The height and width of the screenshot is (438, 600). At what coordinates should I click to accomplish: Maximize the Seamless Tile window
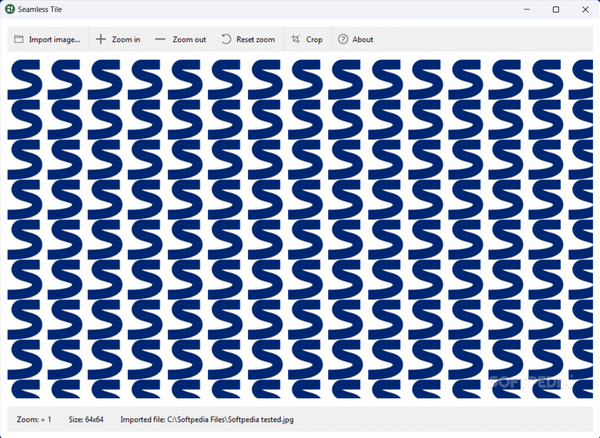556,9
